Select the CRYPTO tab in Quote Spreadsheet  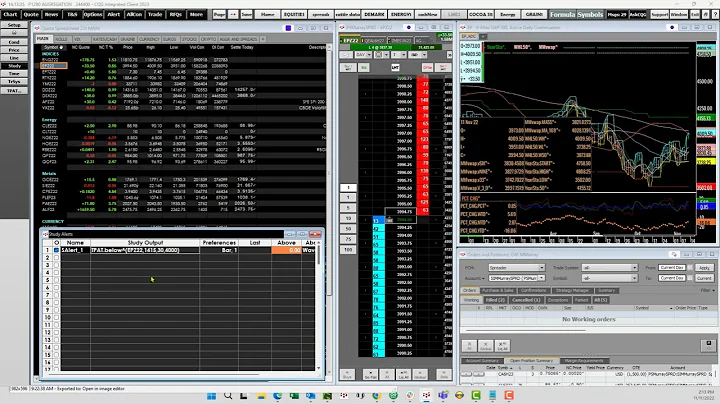(208, 39)
